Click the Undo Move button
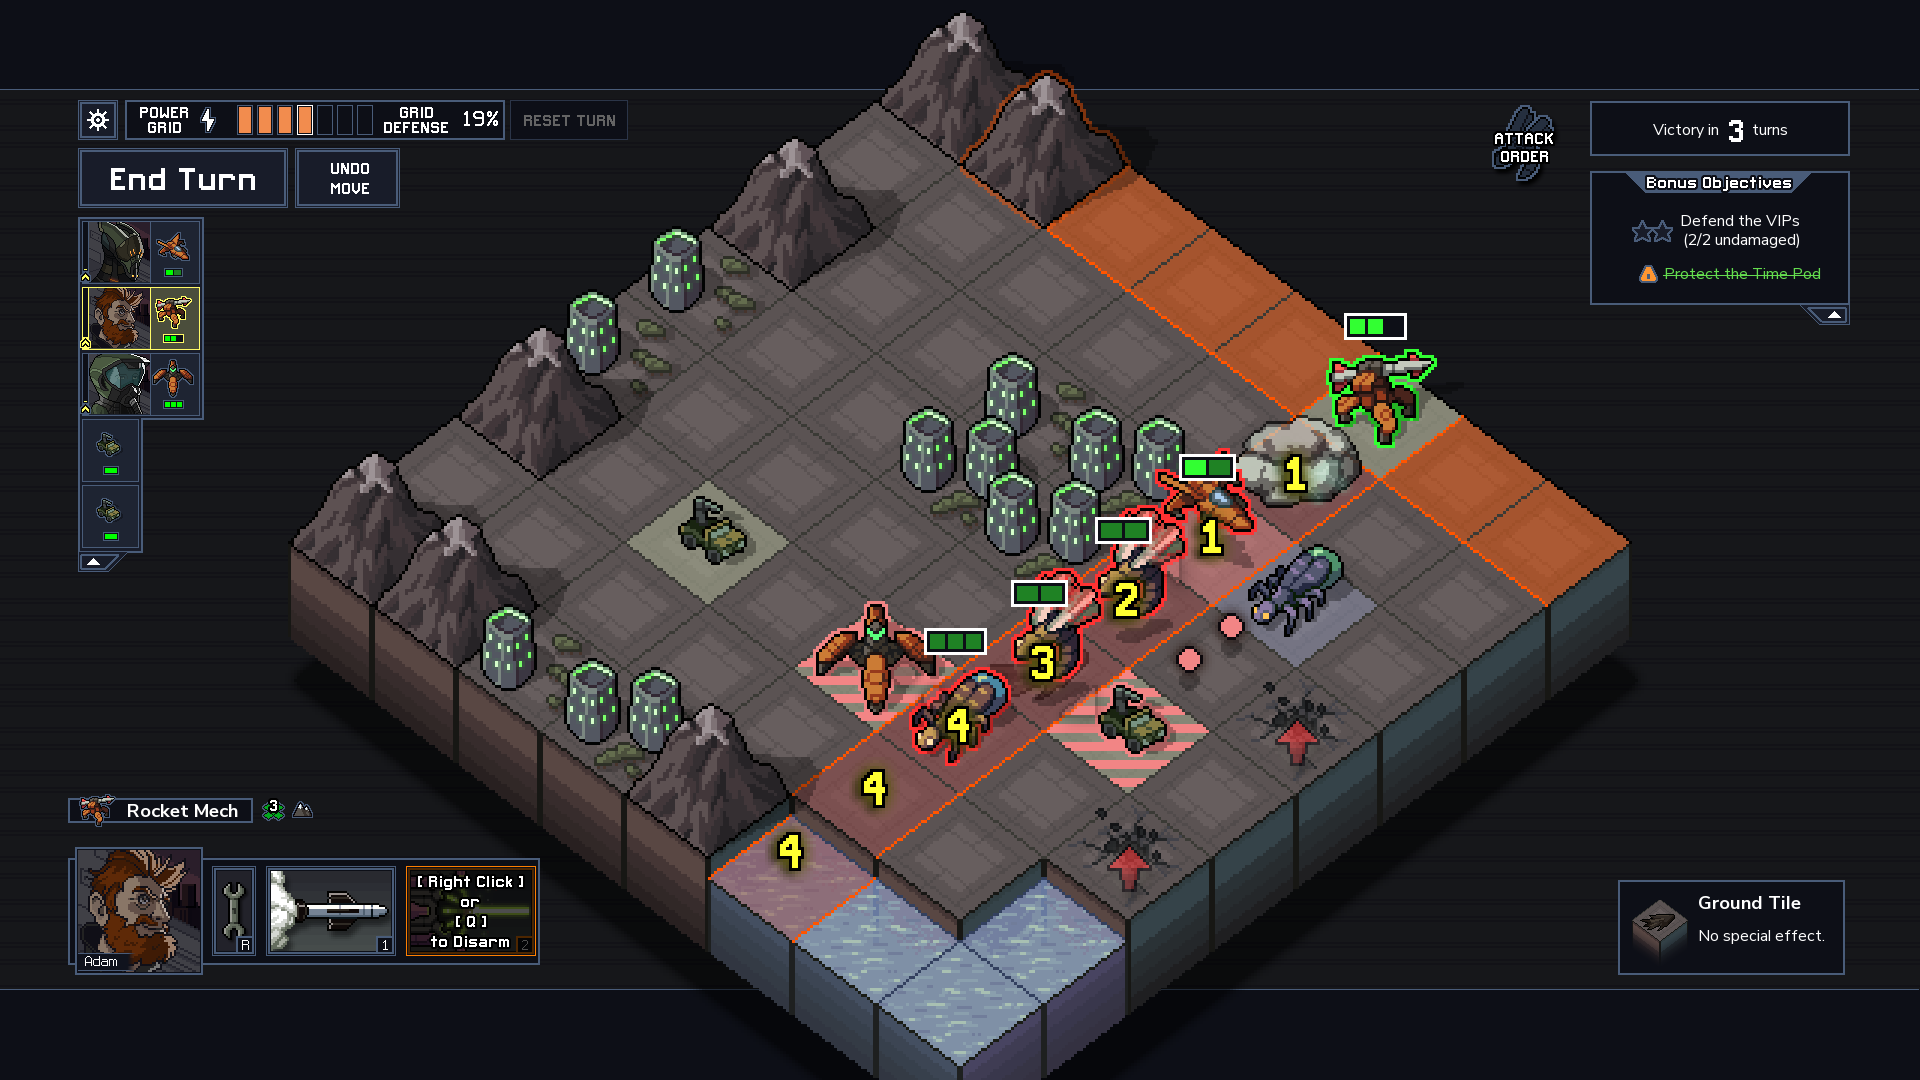This screenshot has height=1080, width=1920. pyautogui.click(x=348, y=178)
